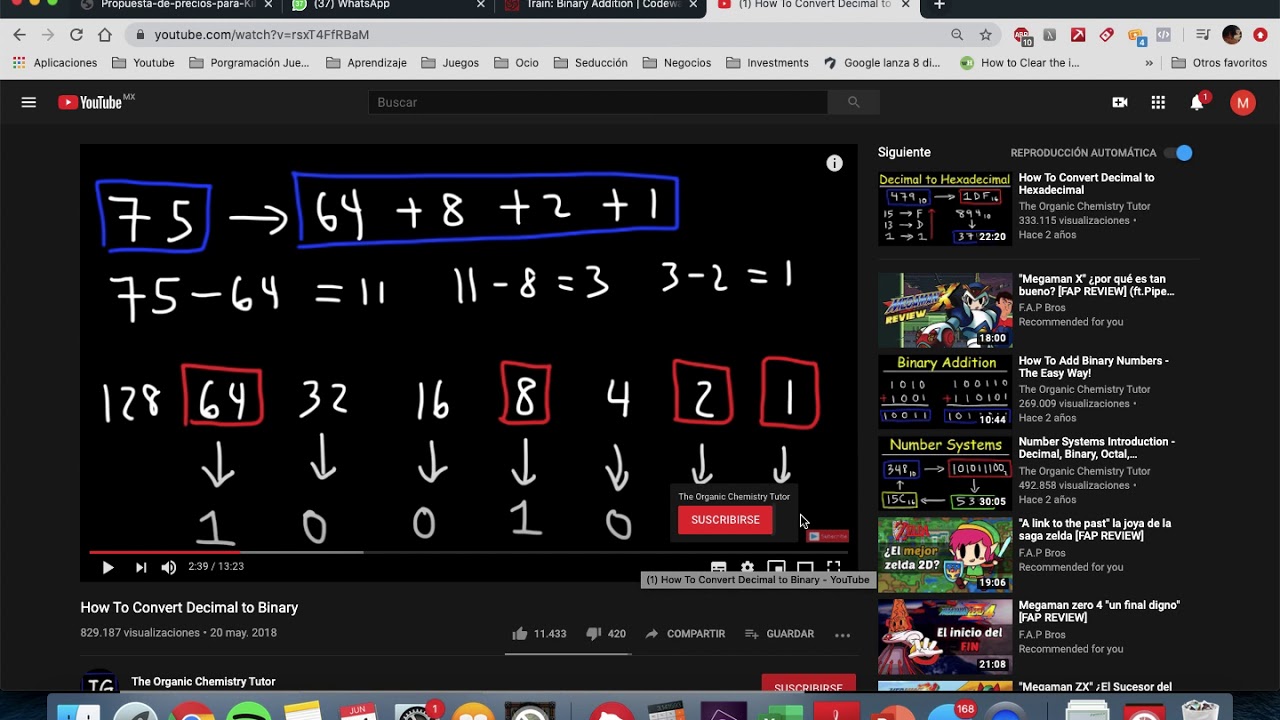1280x720 pixels.
Task: Enter fullscreen mode in video player
Action: point(833,567)
